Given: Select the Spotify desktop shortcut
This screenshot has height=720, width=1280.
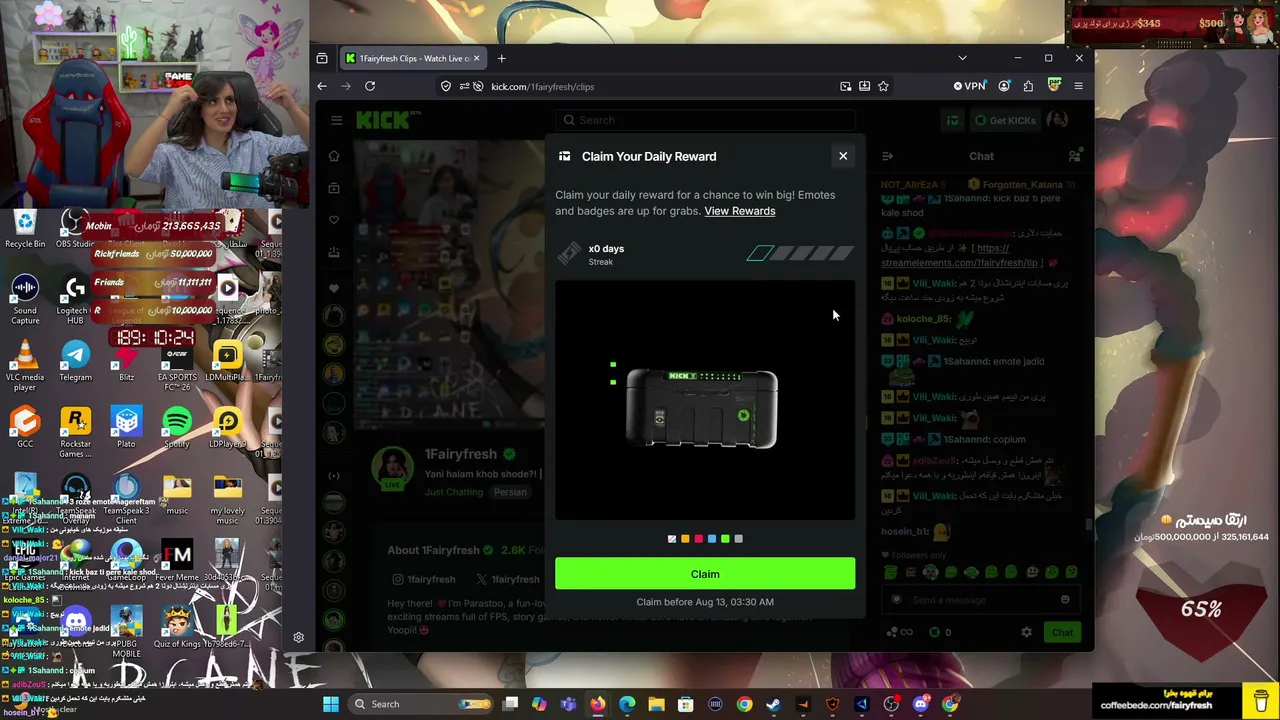Looking at the screenshot, I should 177,428.
